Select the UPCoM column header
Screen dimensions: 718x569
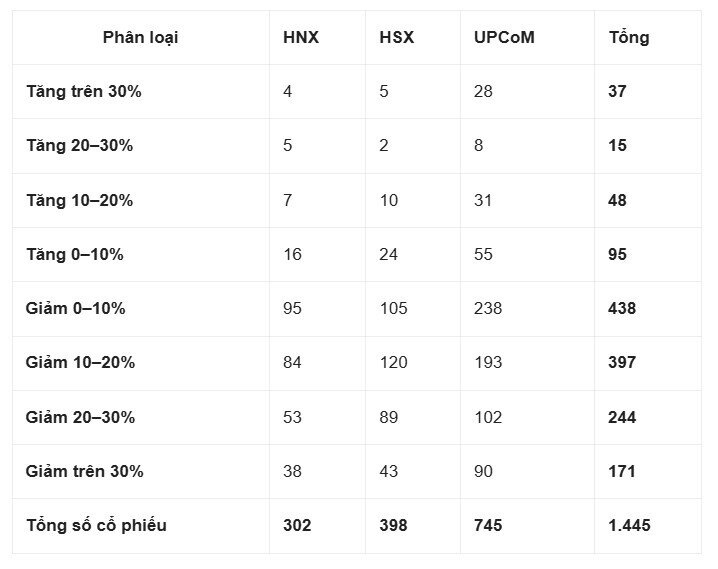(504, 38)
